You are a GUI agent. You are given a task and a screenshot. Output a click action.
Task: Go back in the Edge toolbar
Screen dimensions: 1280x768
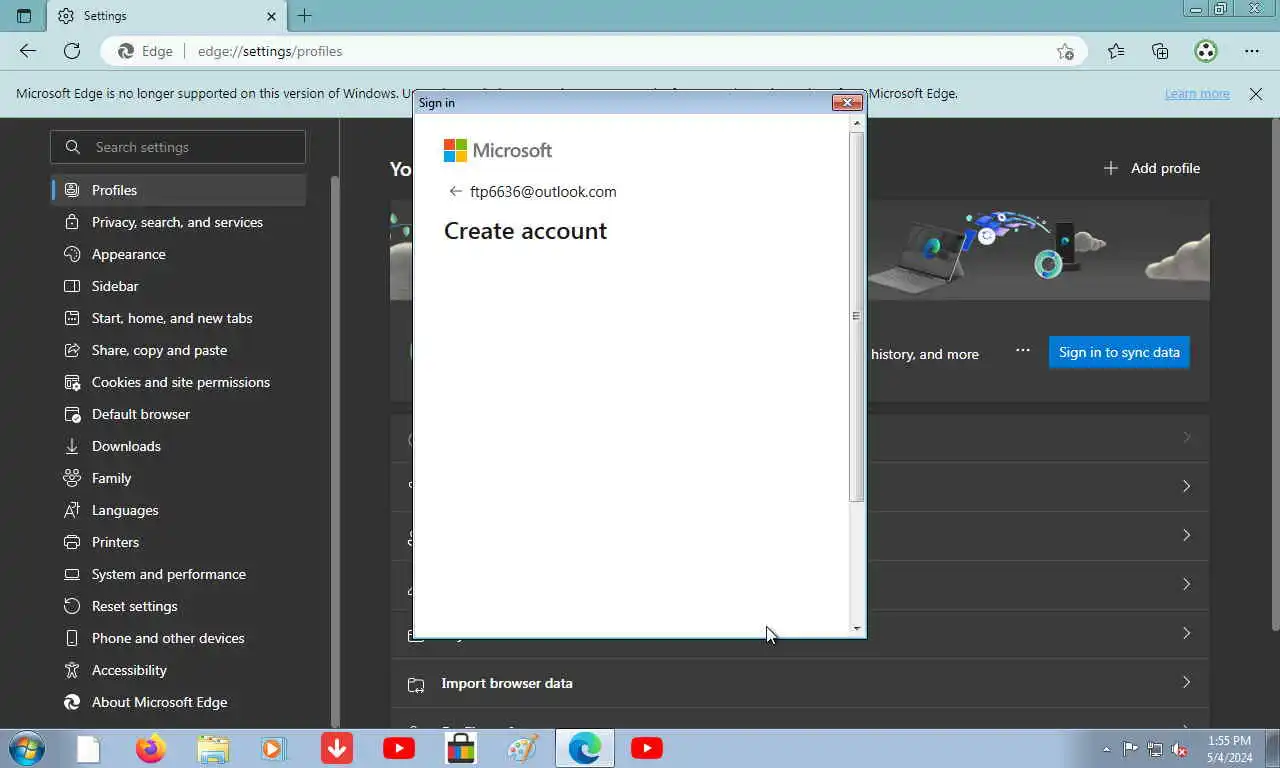[x=28, y=51]
